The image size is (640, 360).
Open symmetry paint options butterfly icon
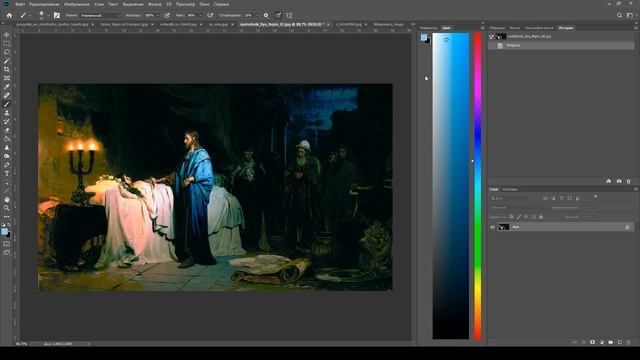pos(289,16)
